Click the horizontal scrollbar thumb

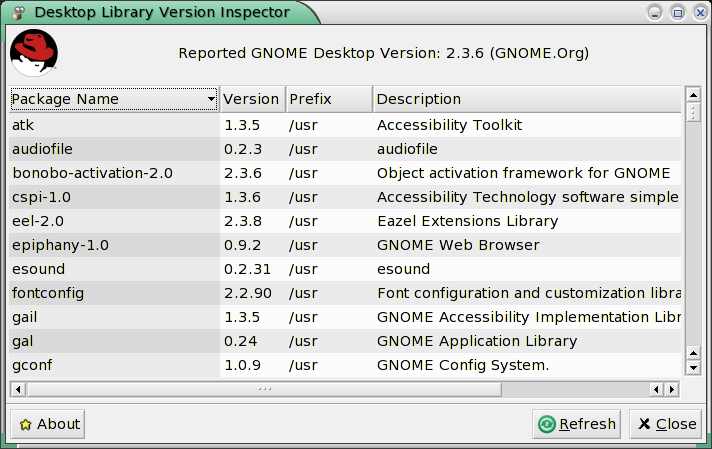[x=264, y=389]
